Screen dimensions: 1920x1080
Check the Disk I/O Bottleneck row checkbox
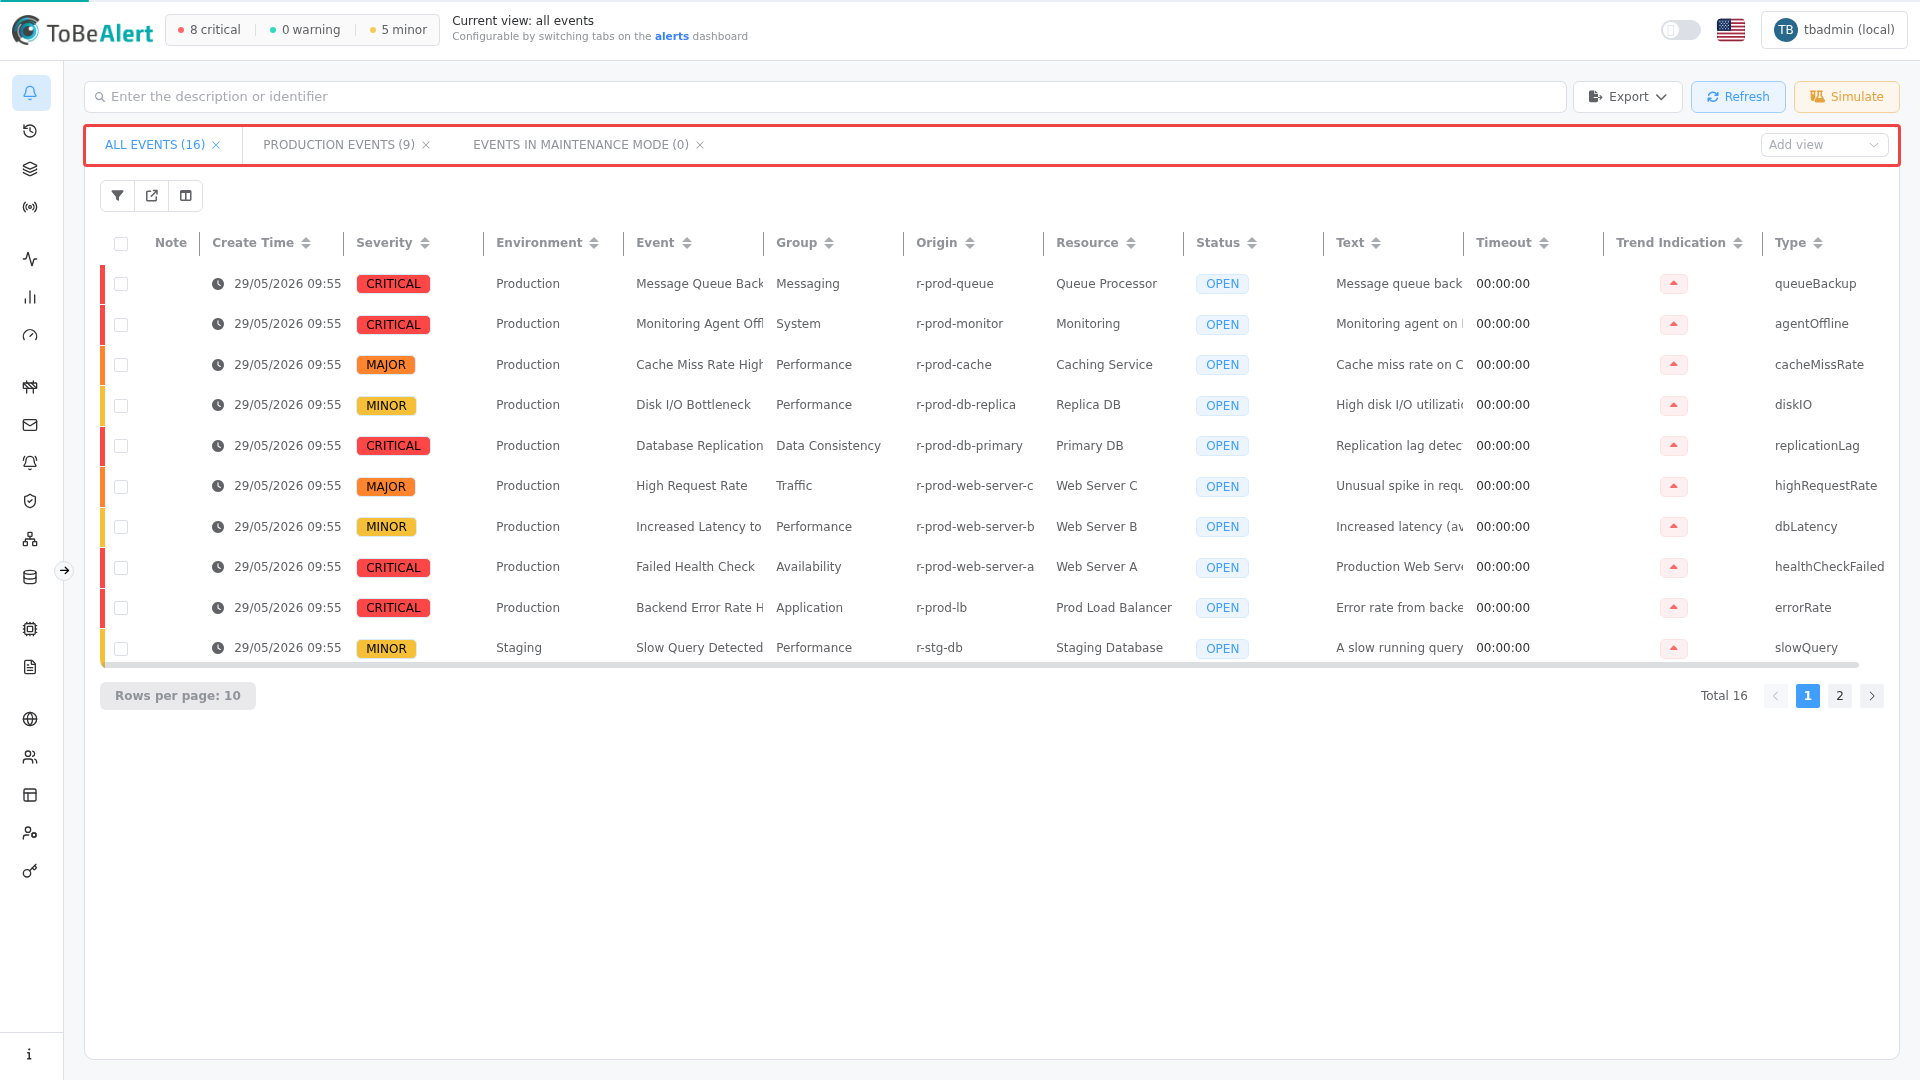121,406
